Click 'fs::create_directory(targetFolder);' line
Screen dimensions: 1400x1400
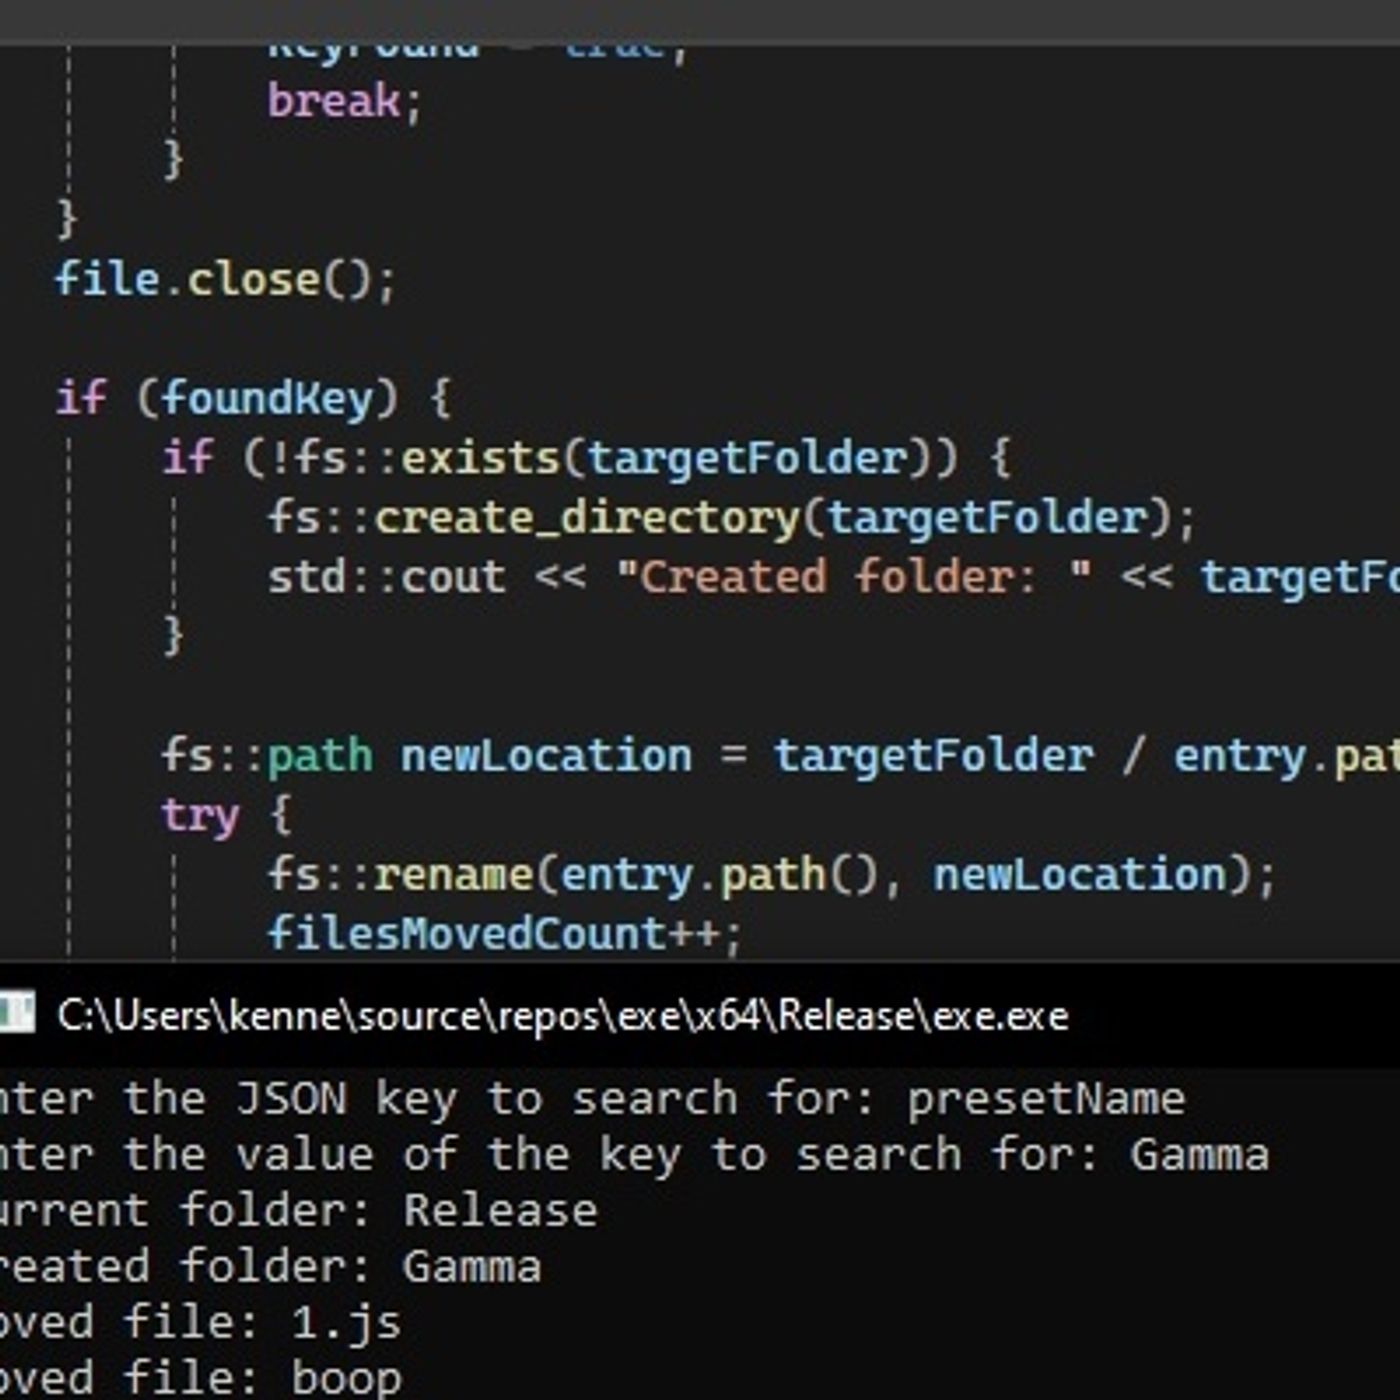pos(732,517)
